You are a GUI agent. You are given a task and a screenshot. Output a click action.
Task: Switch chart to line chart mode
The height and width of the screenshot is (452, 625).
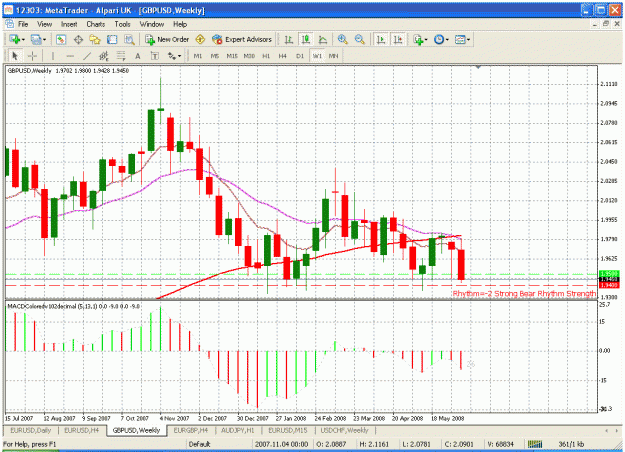click(323, 39)
